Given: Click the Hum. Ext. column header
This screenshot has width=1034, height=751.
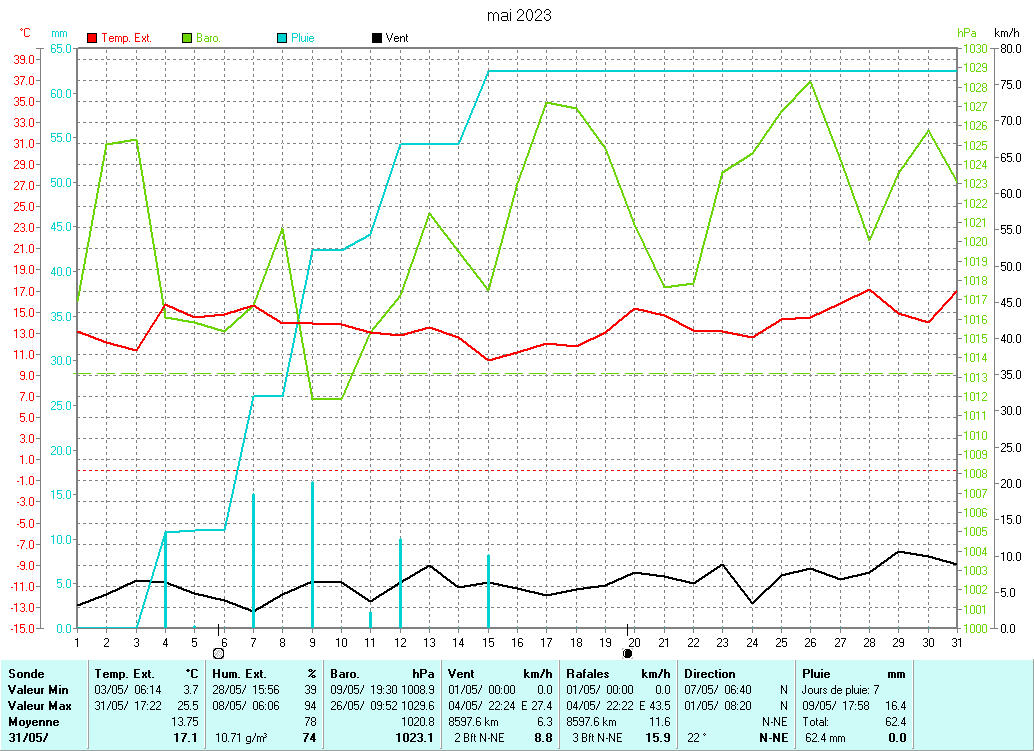Looking at the screenshot, I should pos(245,674).
